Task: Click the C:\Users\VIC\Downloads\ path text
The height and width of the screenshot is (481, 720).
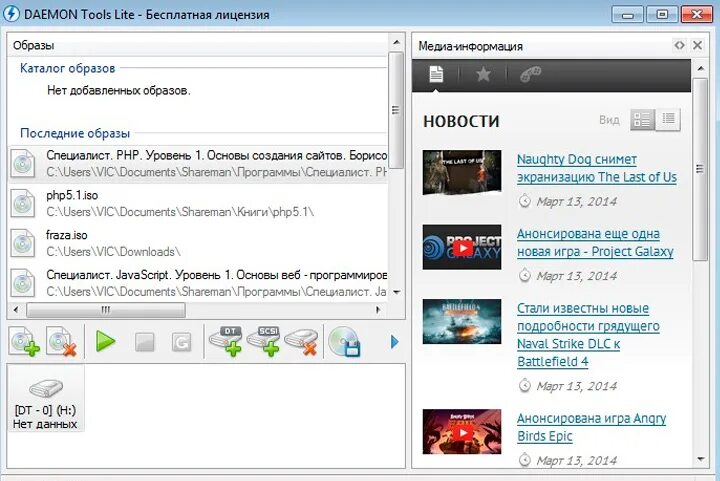Action: click(113, 252)
